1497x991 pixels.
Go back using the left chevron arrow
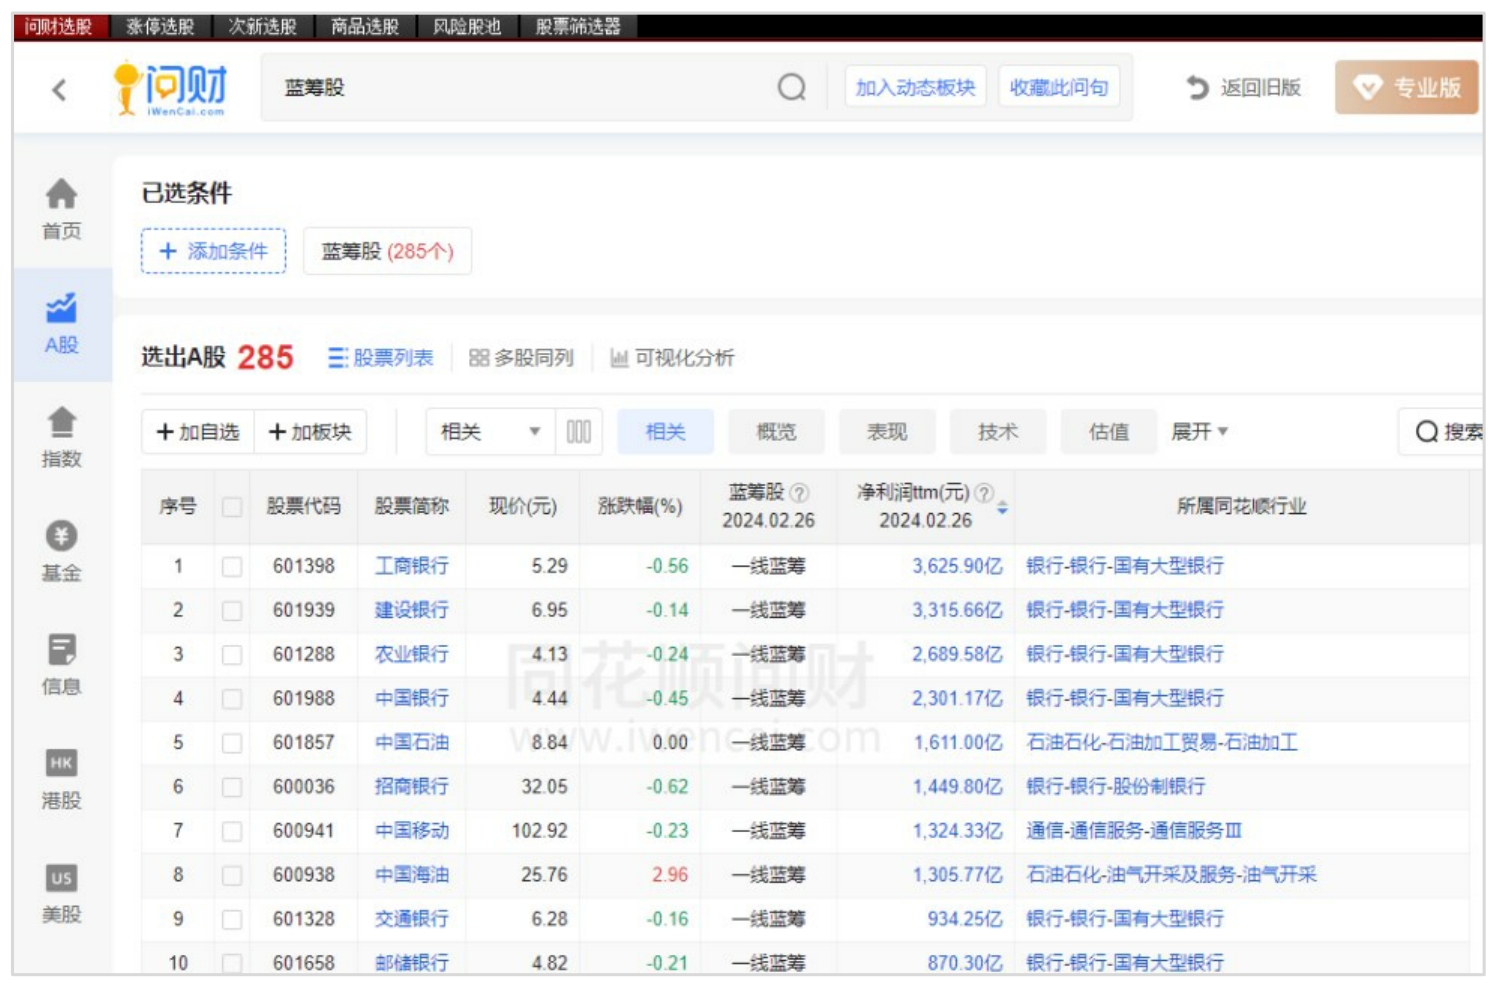pyautogui.click(x=60, y=90)
